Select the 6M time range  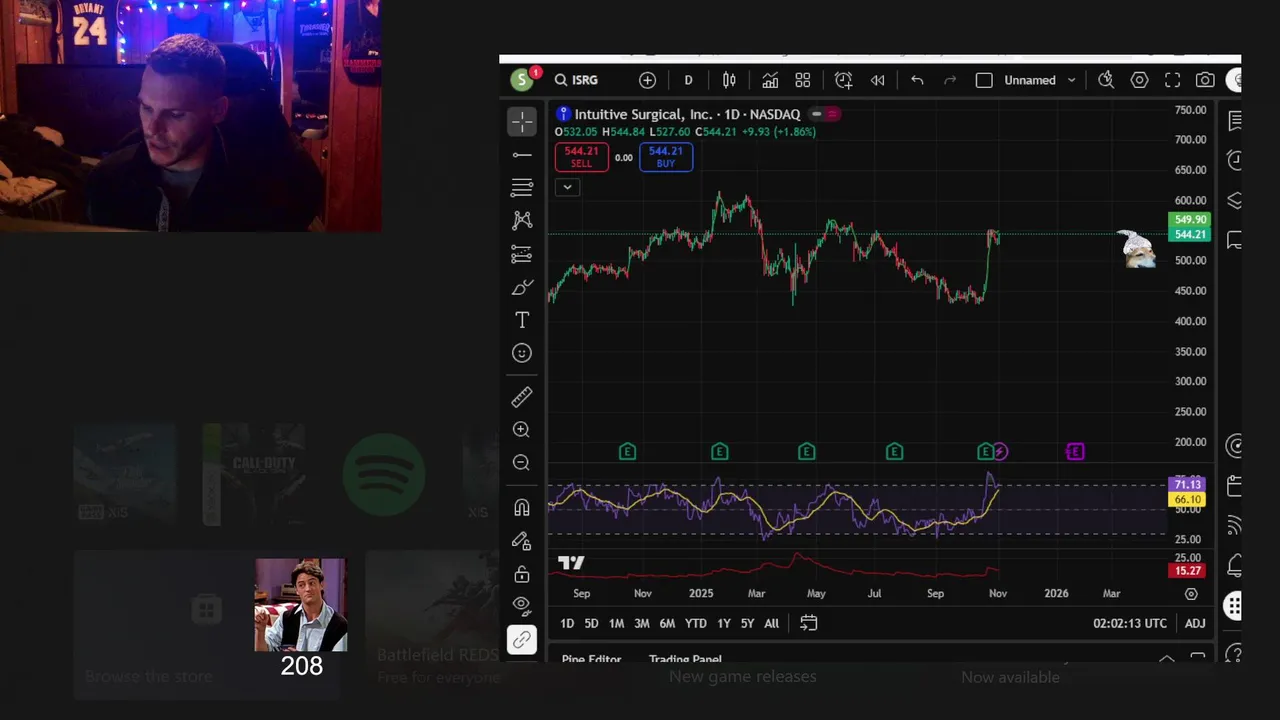(x=667, y=623)
